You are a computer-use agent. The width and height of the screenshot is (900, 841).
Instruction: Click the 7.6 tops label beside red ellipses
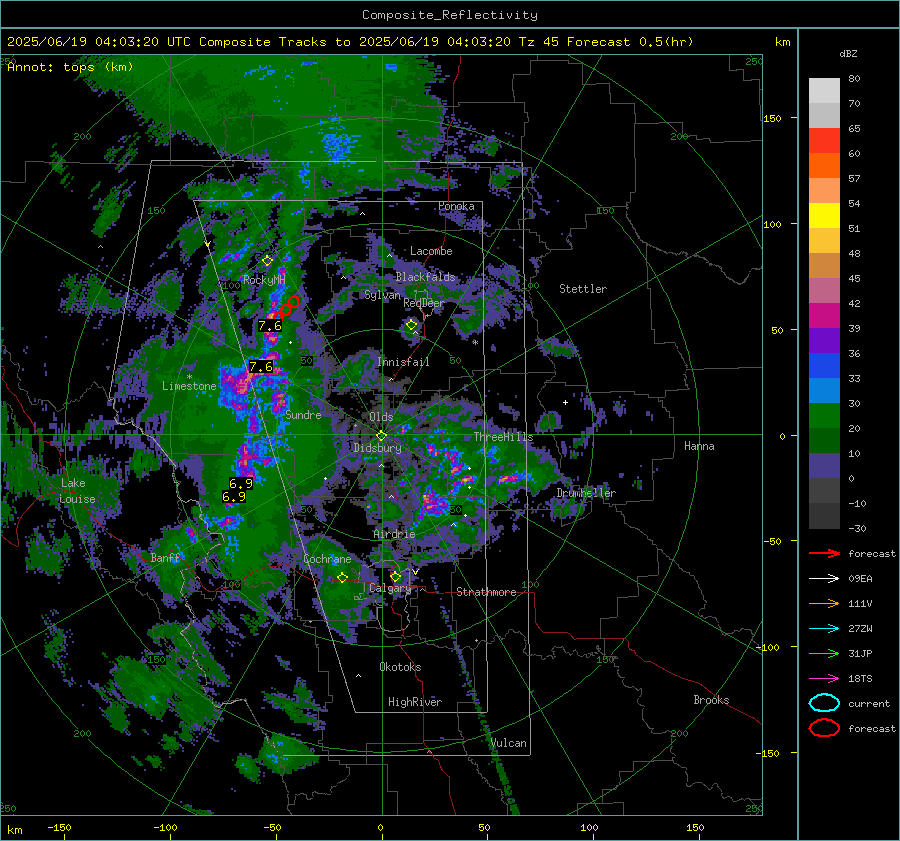(270, 325)
